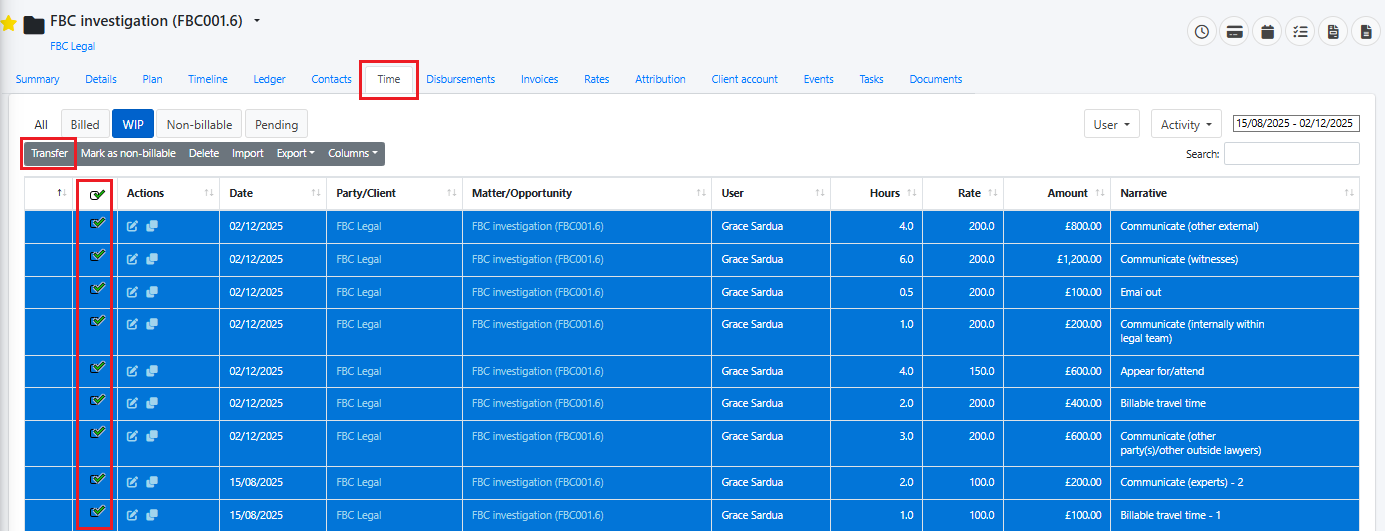Edit the Billable travel time £400.00 entry
Screen dimensions: 1385x532
tap(133, 403)
